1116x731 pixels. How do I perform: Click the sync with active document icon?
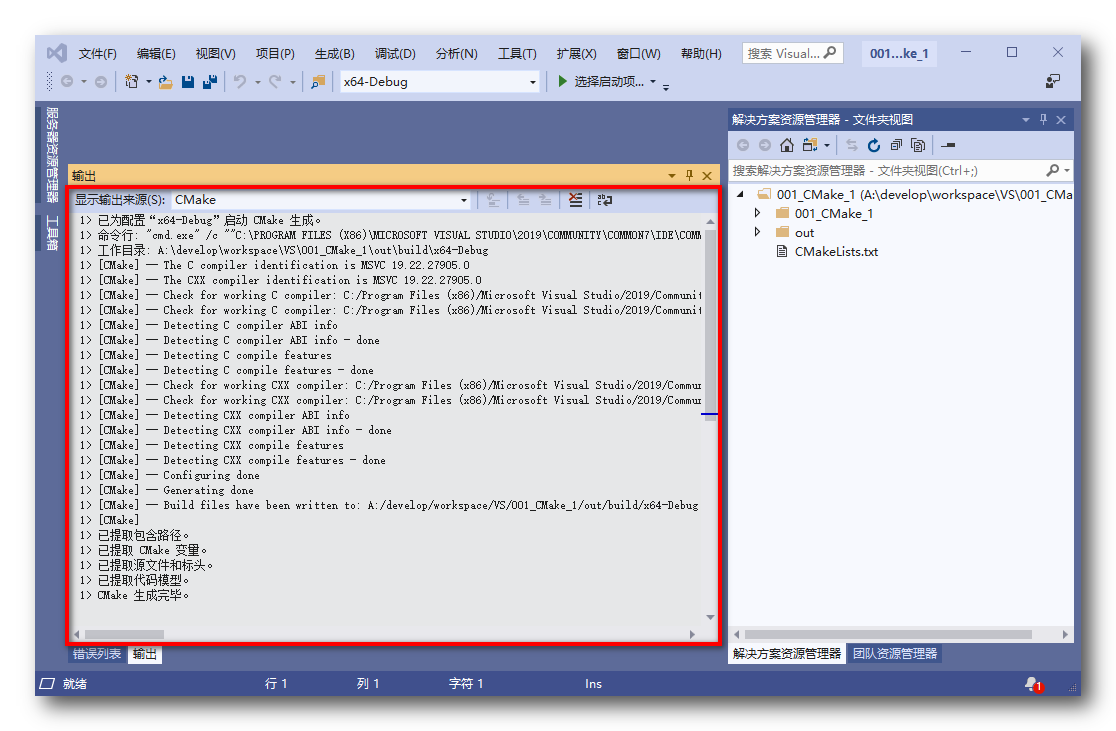click(852, 145)
